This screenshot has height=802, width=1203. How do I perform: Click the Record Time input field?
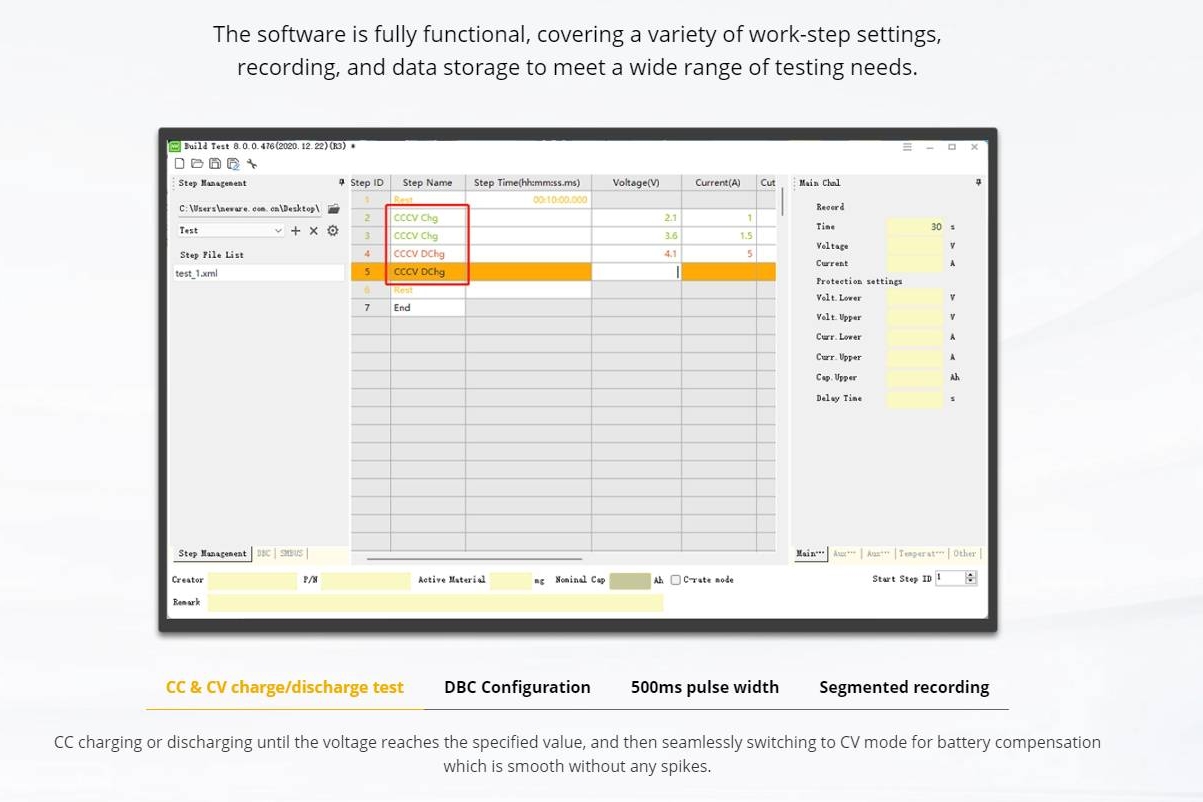click(914, 227)
